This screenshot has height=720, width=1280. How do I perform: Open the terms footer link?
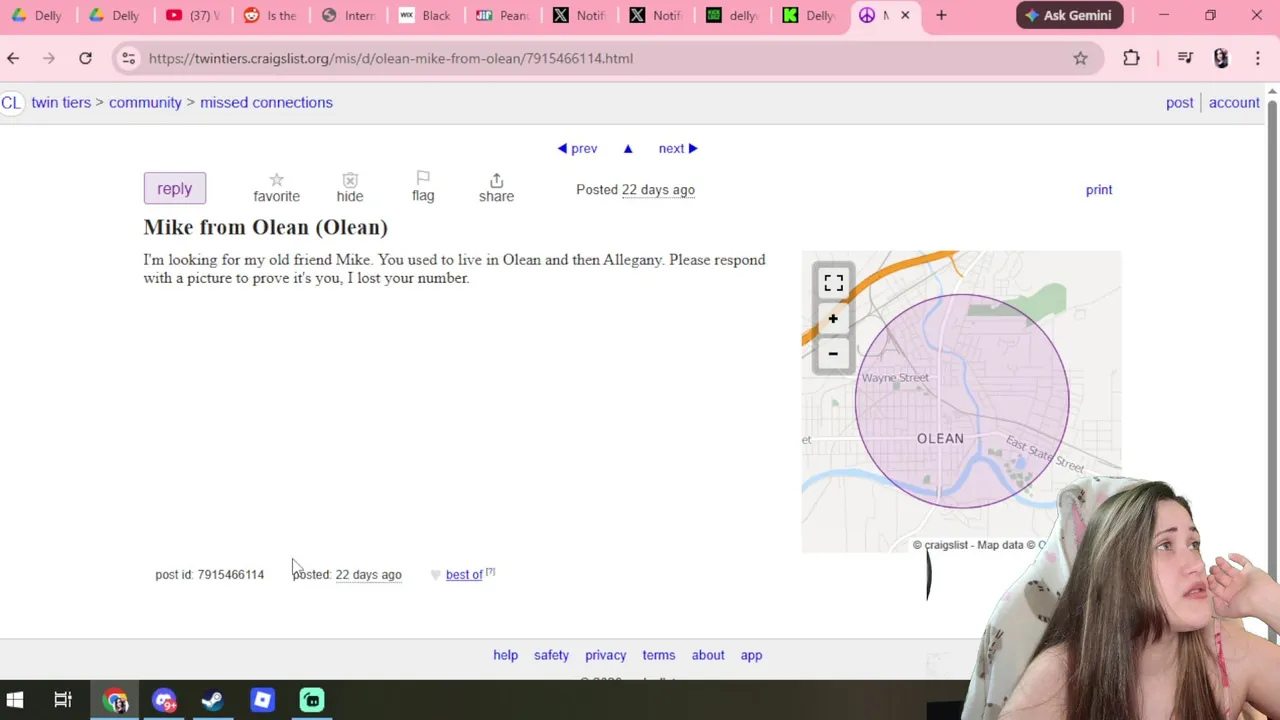[658, 655]
